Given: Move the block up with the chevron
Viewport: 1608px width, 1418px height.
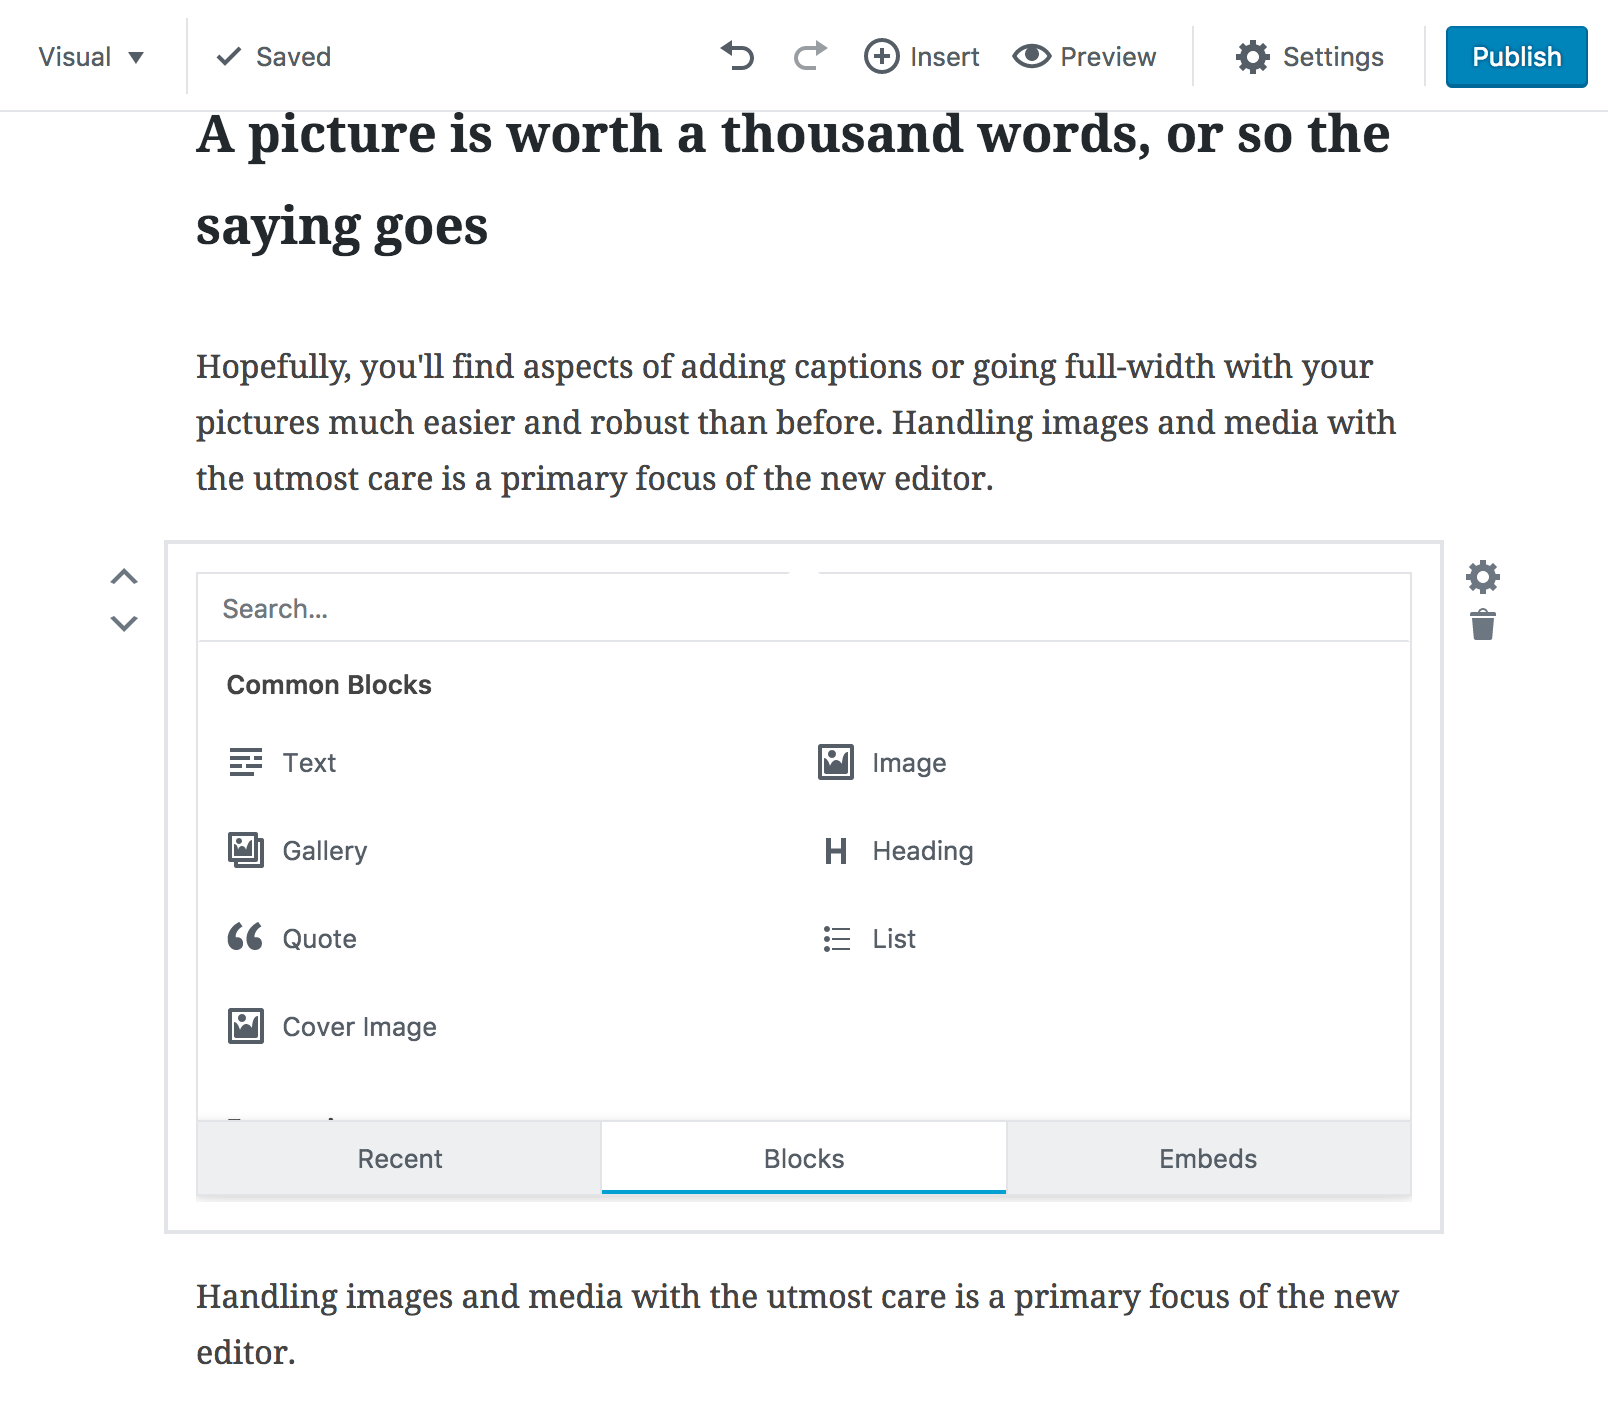Looking at the screenshot, I should pos(124,576).
